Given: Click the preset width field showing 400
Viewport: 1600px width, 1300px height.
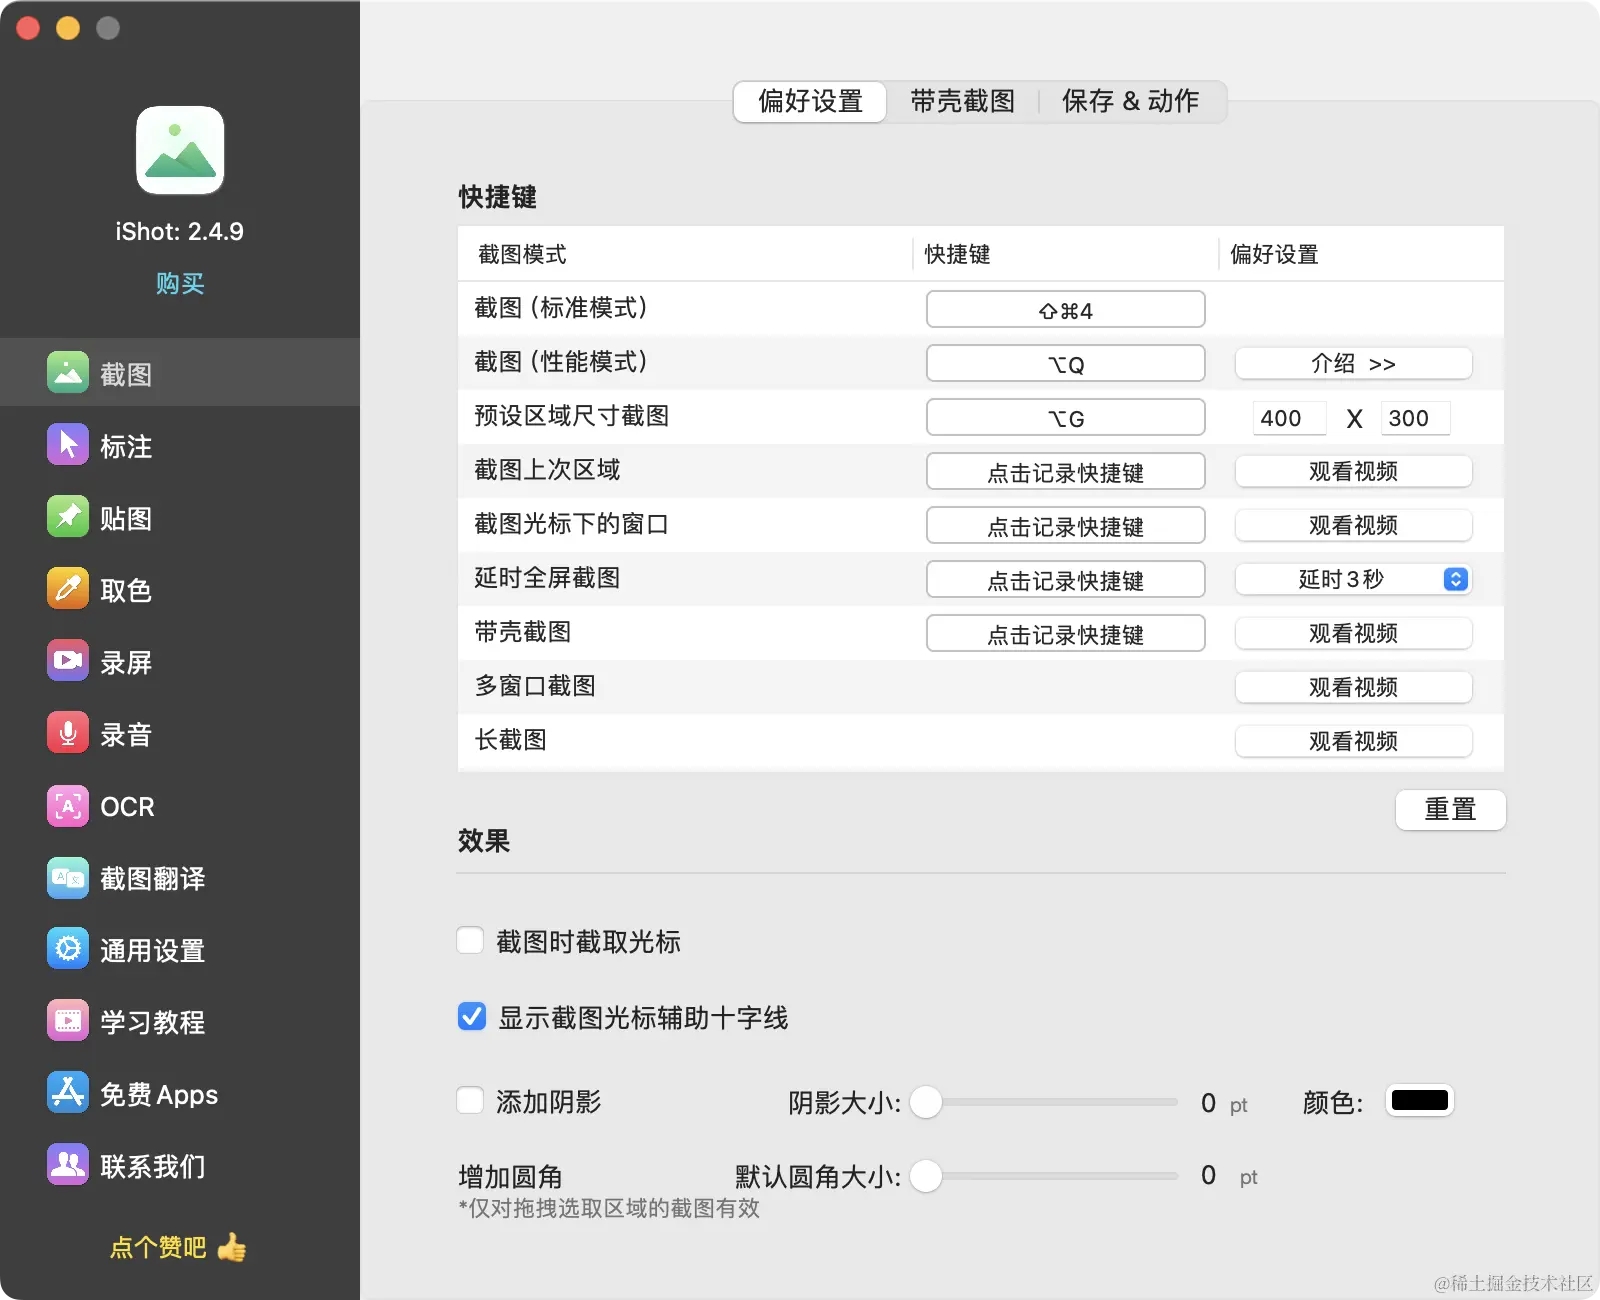Looking at the screenshot, I should point(1289,418).
